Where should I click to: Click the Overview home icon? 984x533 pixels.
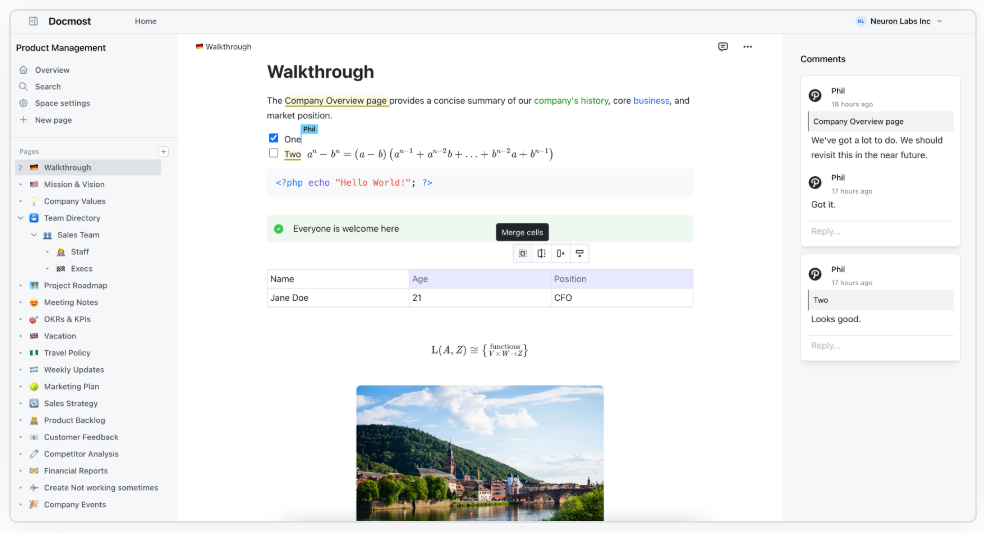(23, 70)
